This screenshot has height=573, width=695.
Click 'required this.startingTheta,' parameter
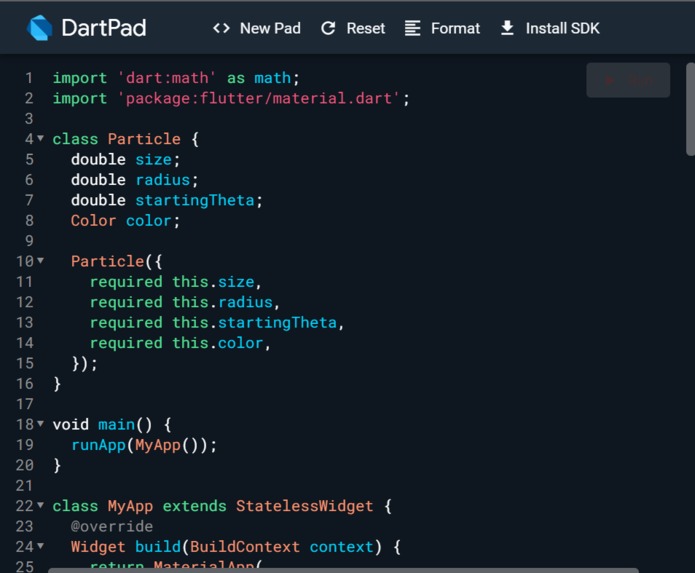point(217,323)
